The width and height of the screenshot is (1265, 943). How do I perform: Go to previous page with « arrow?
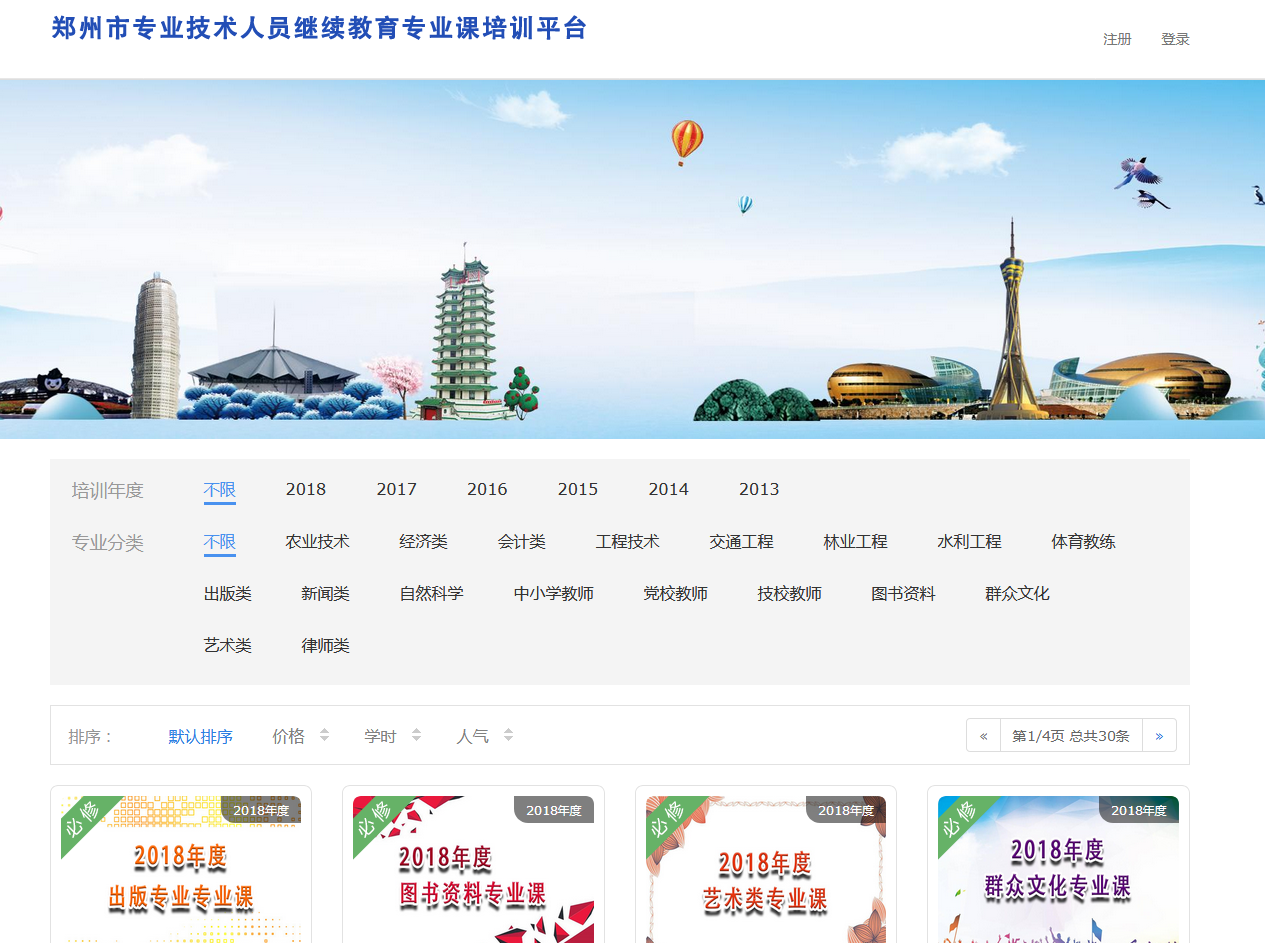(983, 736)
